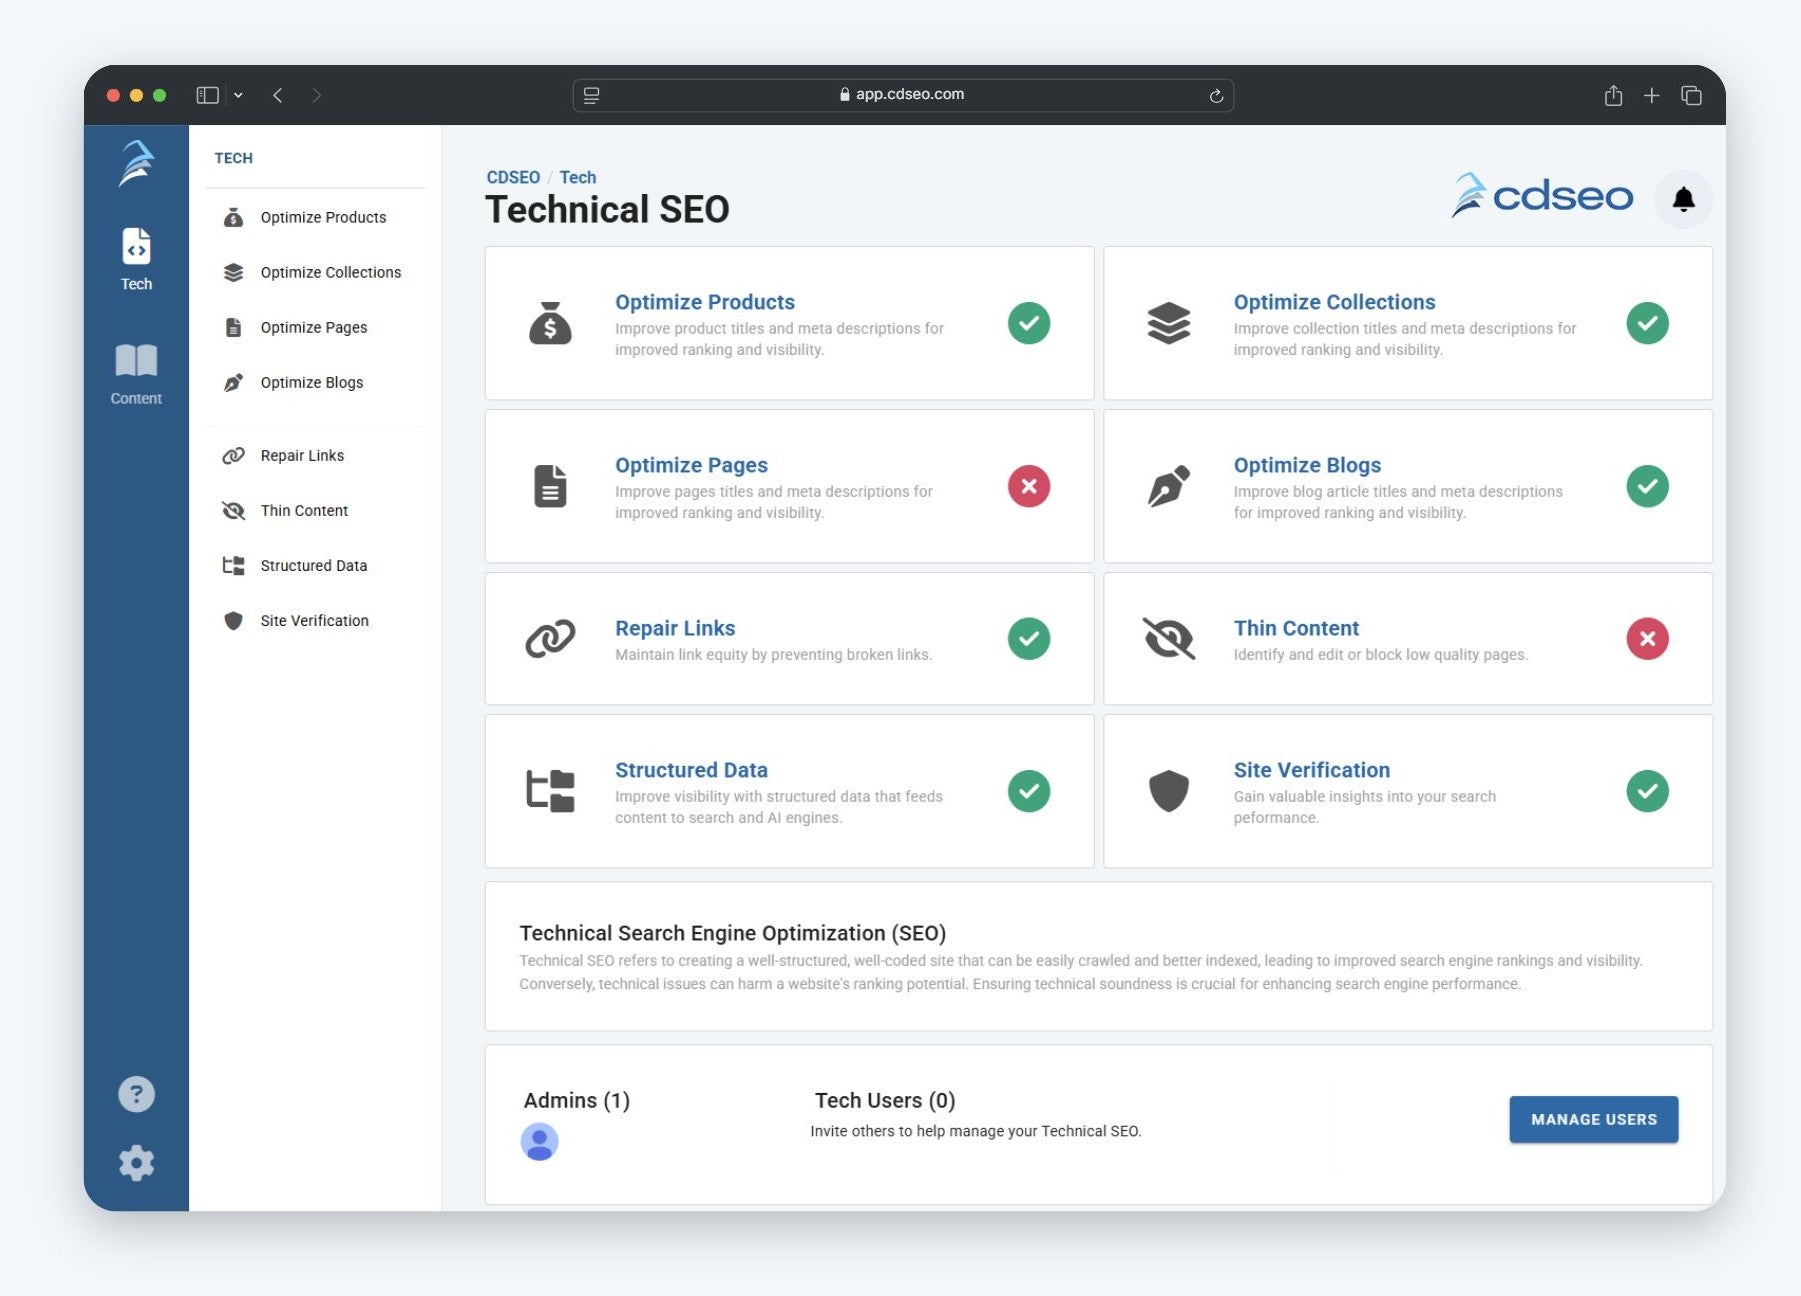Click the admin user avatar
The width and height of the screenshot is (1801, 1296).
coord(539,1142)
